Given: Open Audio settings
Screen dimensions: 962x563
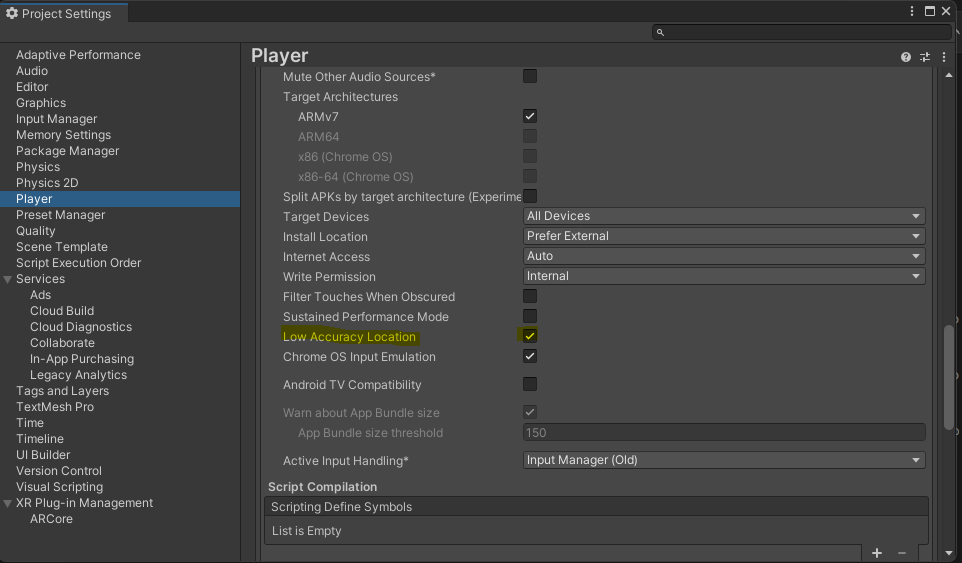Looking at the screenshot, I should 32,71.
